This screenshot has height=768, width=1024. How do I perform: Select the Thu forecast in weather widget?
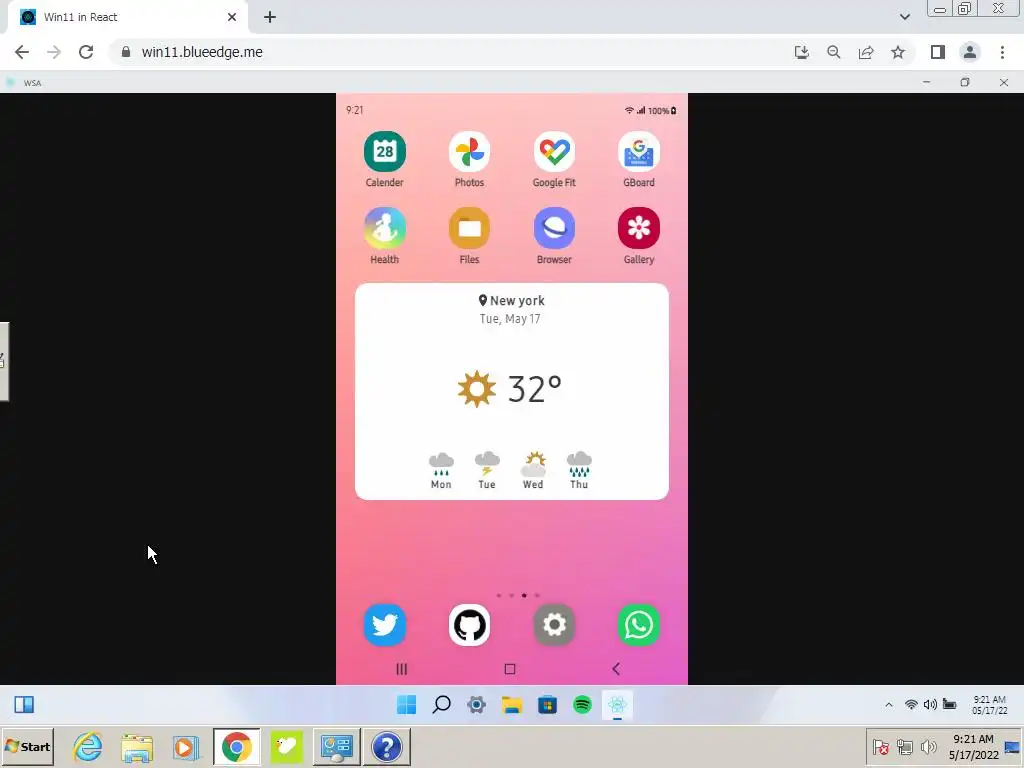pyautogui.click(x=579, y=471)
